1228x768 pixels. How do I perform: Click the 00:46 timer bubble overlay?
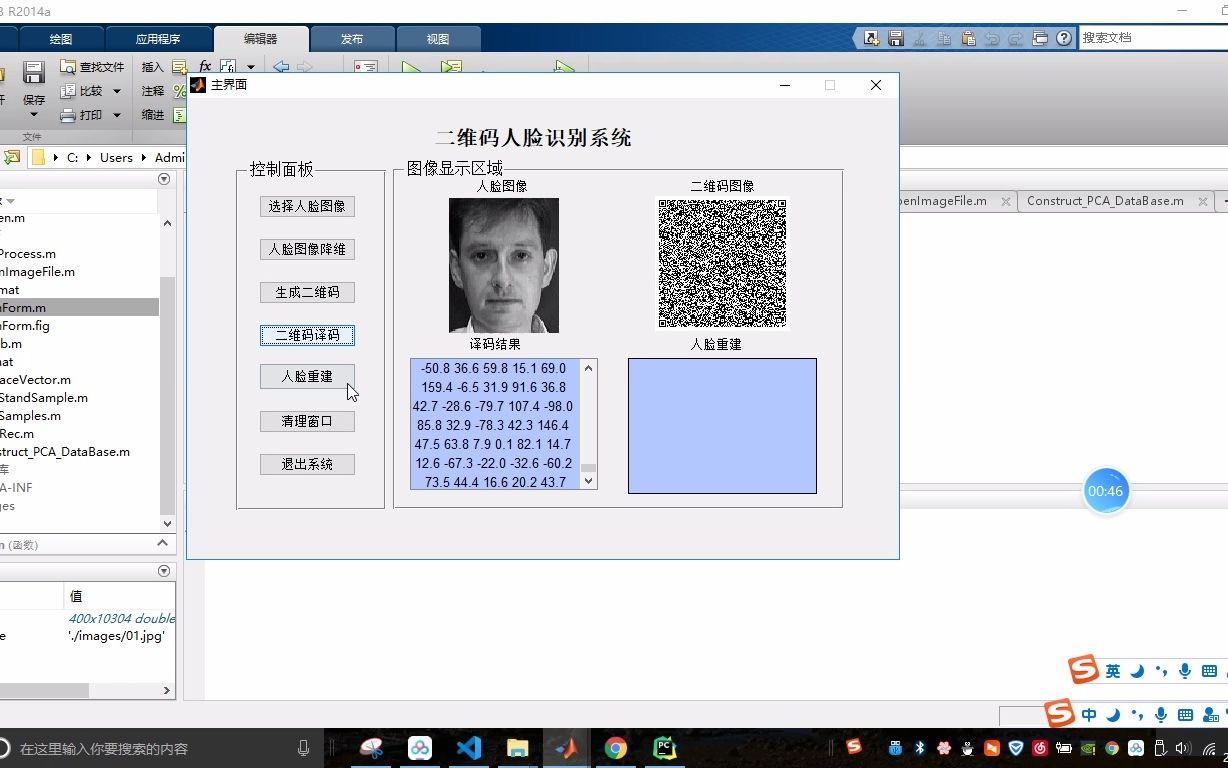point(1106,490)
